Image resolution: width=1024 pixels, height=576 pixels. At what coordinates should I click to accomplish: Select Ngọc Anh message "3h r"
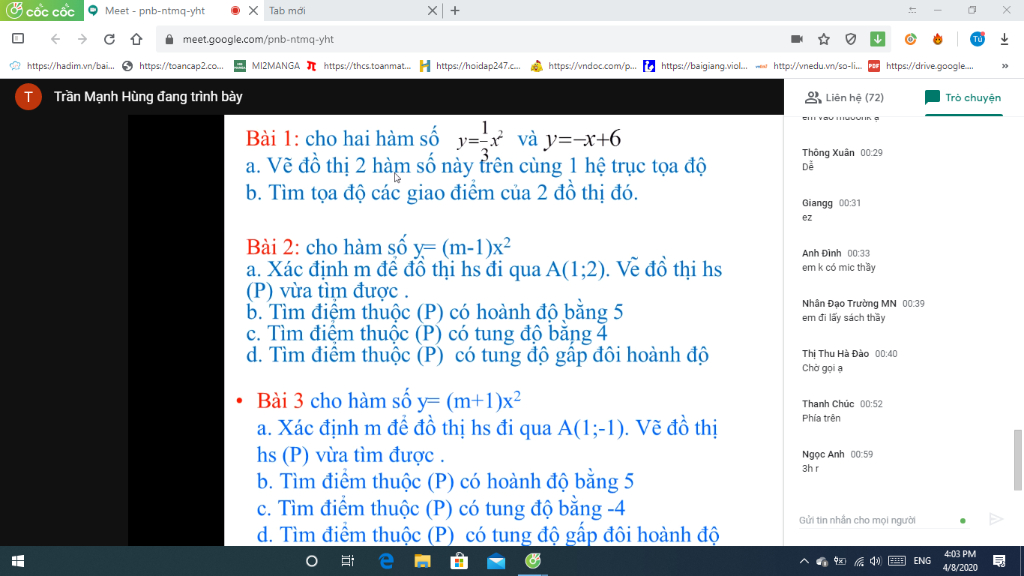pos(837,461)
